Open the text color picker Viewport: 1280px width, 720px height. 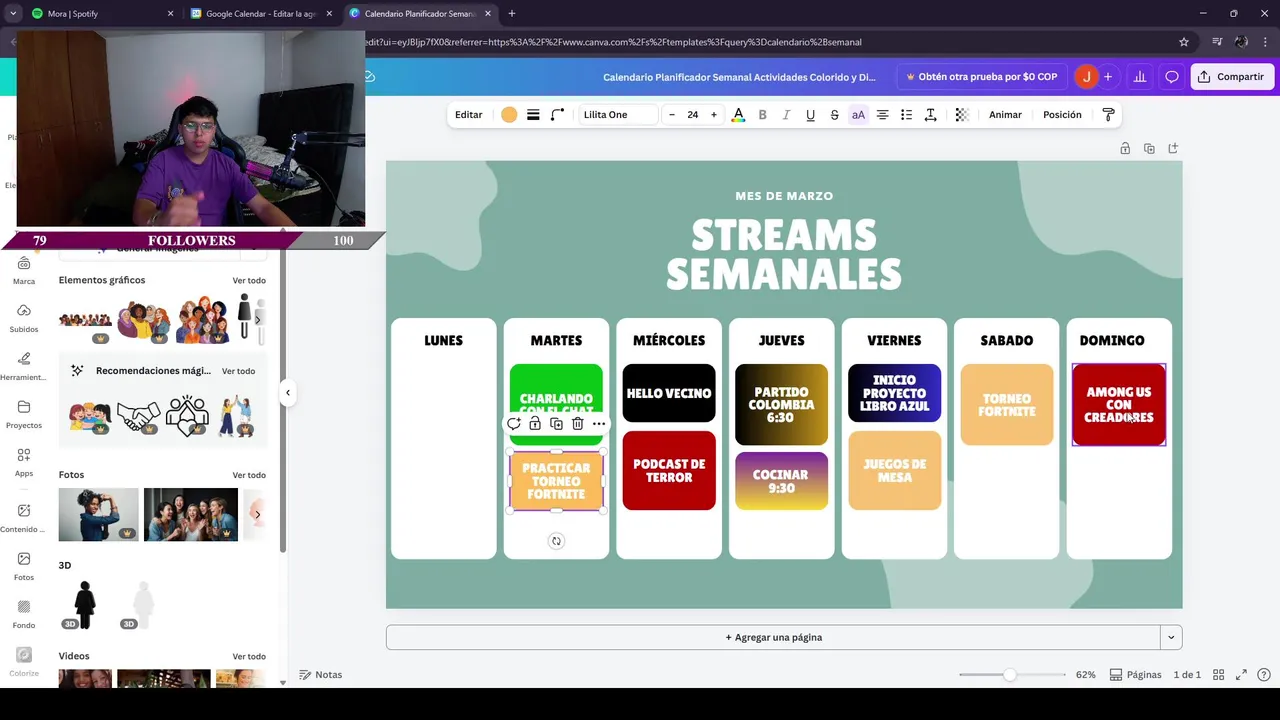pos(738,115)
